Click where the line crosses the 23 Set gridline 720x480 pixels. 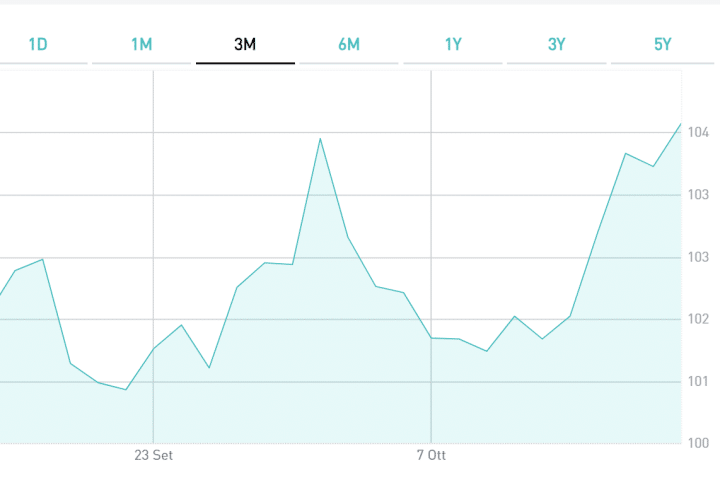(153, 348)
